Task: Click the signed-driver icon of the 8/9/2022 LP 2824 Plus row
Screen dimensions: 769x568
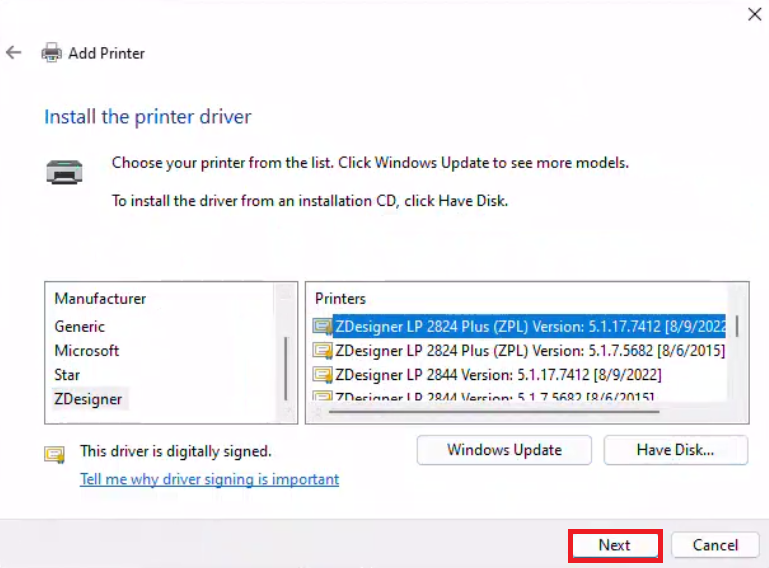Action: pos(322,326)
